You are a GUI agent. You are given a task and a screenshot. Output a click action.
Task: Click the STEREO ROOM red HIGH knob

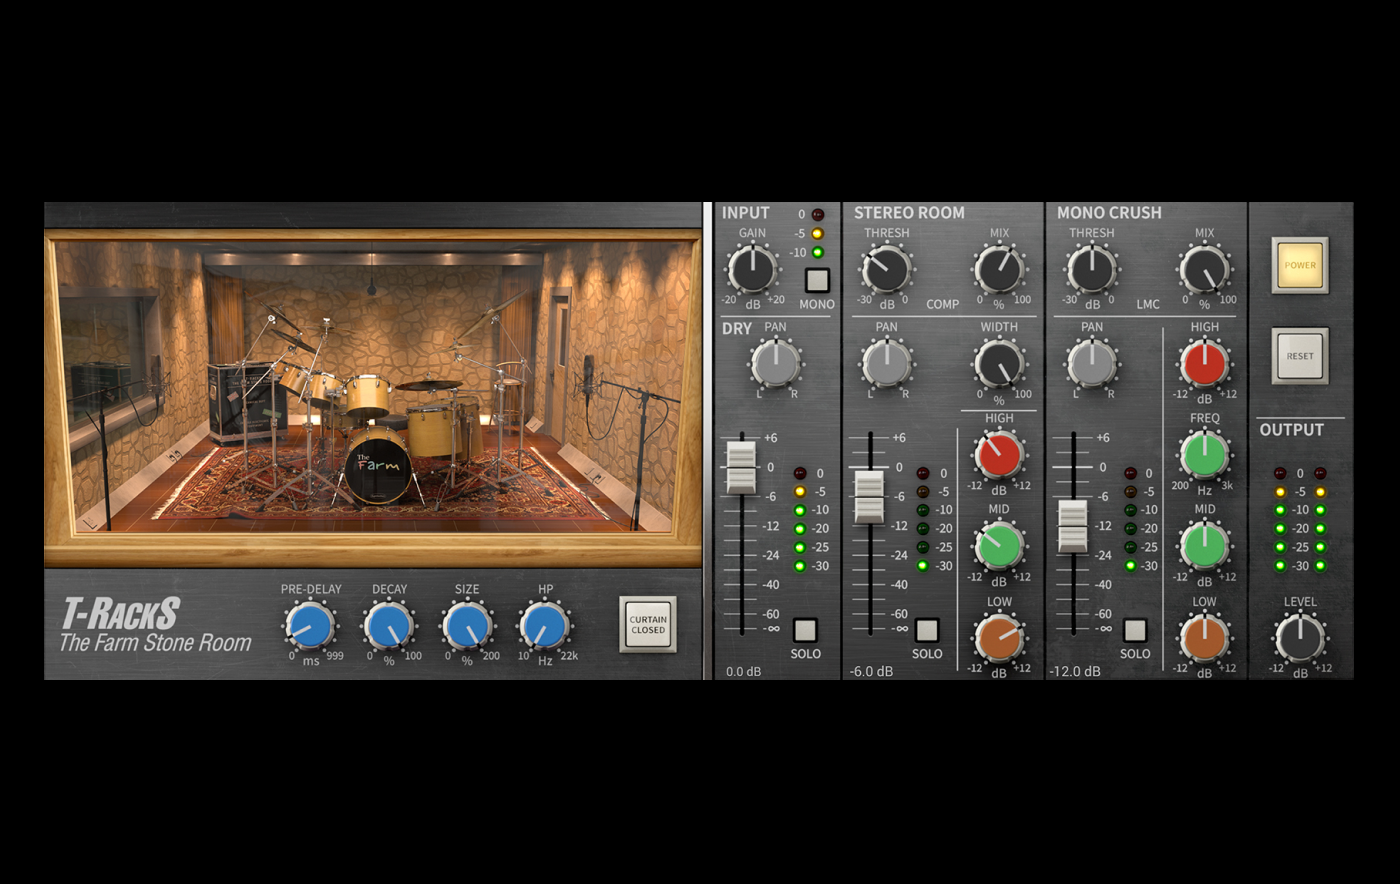(x=999, y=455)
